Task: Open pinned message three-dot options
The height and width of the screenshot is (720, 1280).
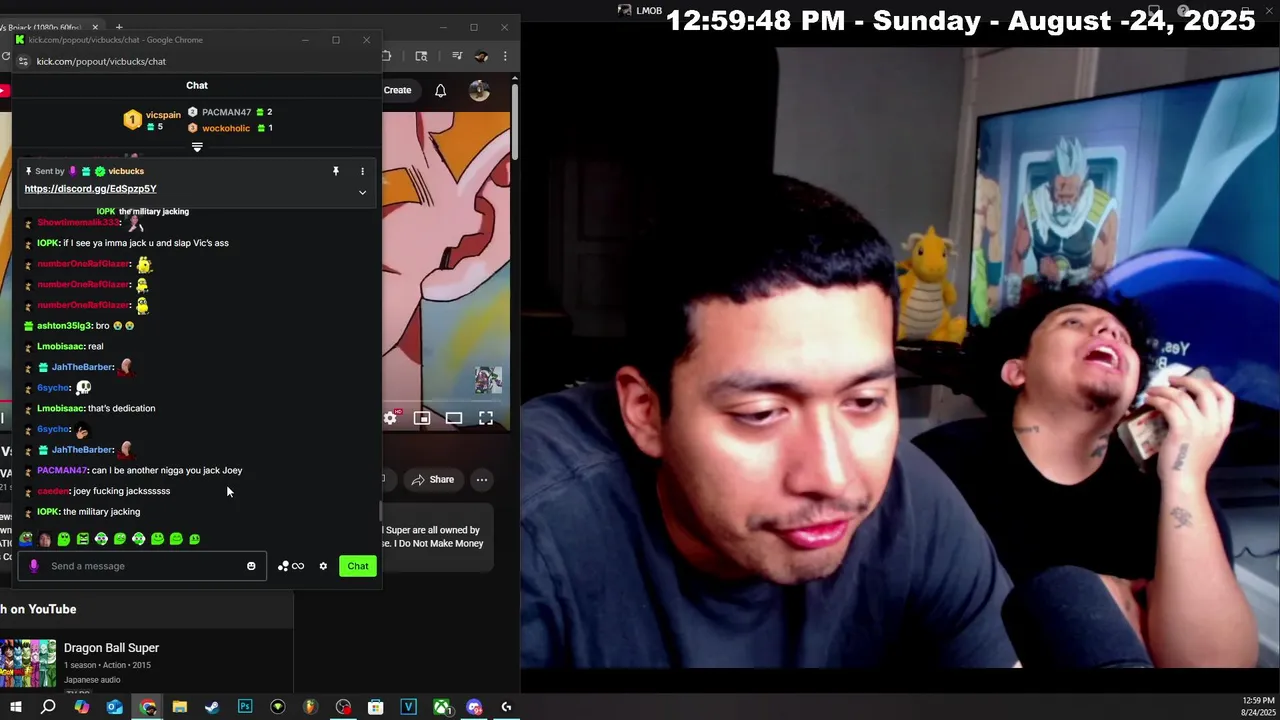Action: tap(362, 172)
